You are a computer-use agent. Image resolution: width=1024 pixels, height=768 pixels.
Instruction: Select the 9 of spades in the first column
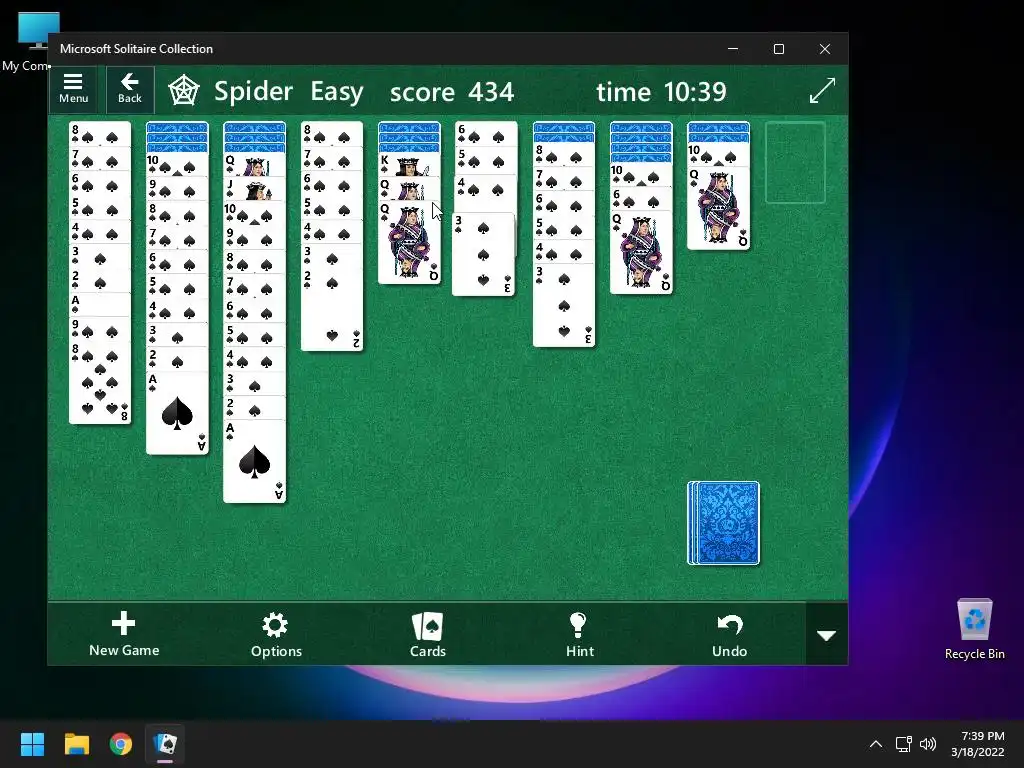pyautogui.click(x=100, y=330)
